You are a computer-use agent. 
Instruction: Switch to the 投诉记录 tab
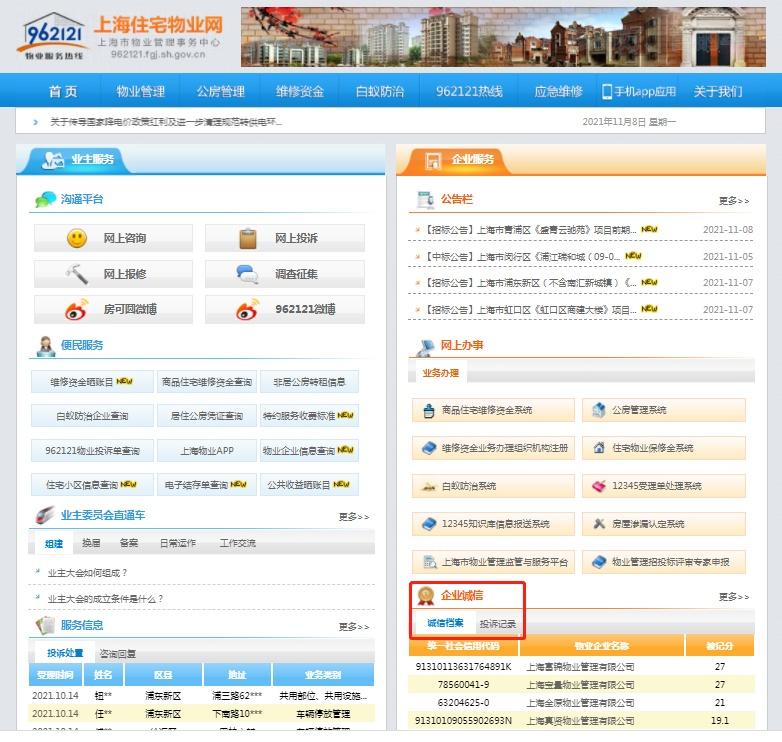(498, 624)
